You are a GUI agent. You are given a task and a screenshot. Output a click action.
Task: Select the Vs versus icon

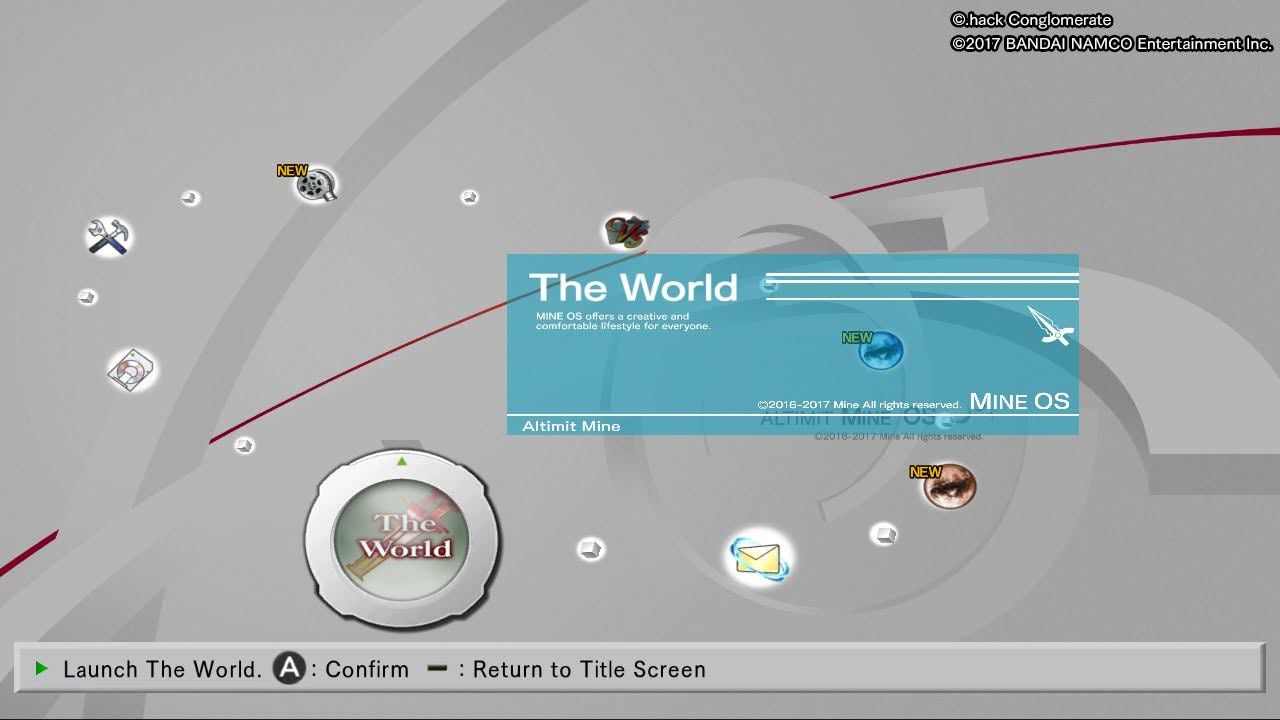(x=627, y=232)
